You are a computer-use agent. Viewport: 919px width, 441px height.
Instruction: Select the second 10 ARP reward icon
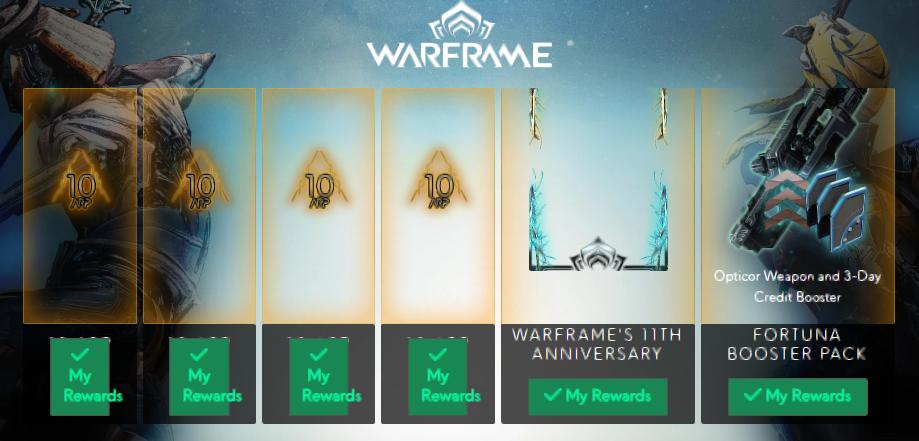(200, 180)
